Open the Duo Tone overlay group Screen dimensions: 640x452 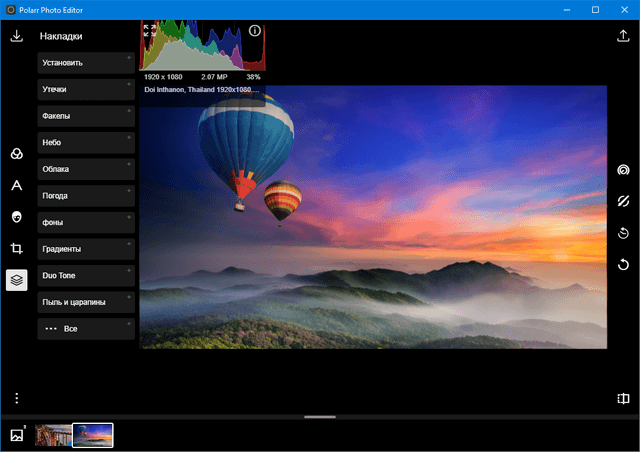(86, 275)
